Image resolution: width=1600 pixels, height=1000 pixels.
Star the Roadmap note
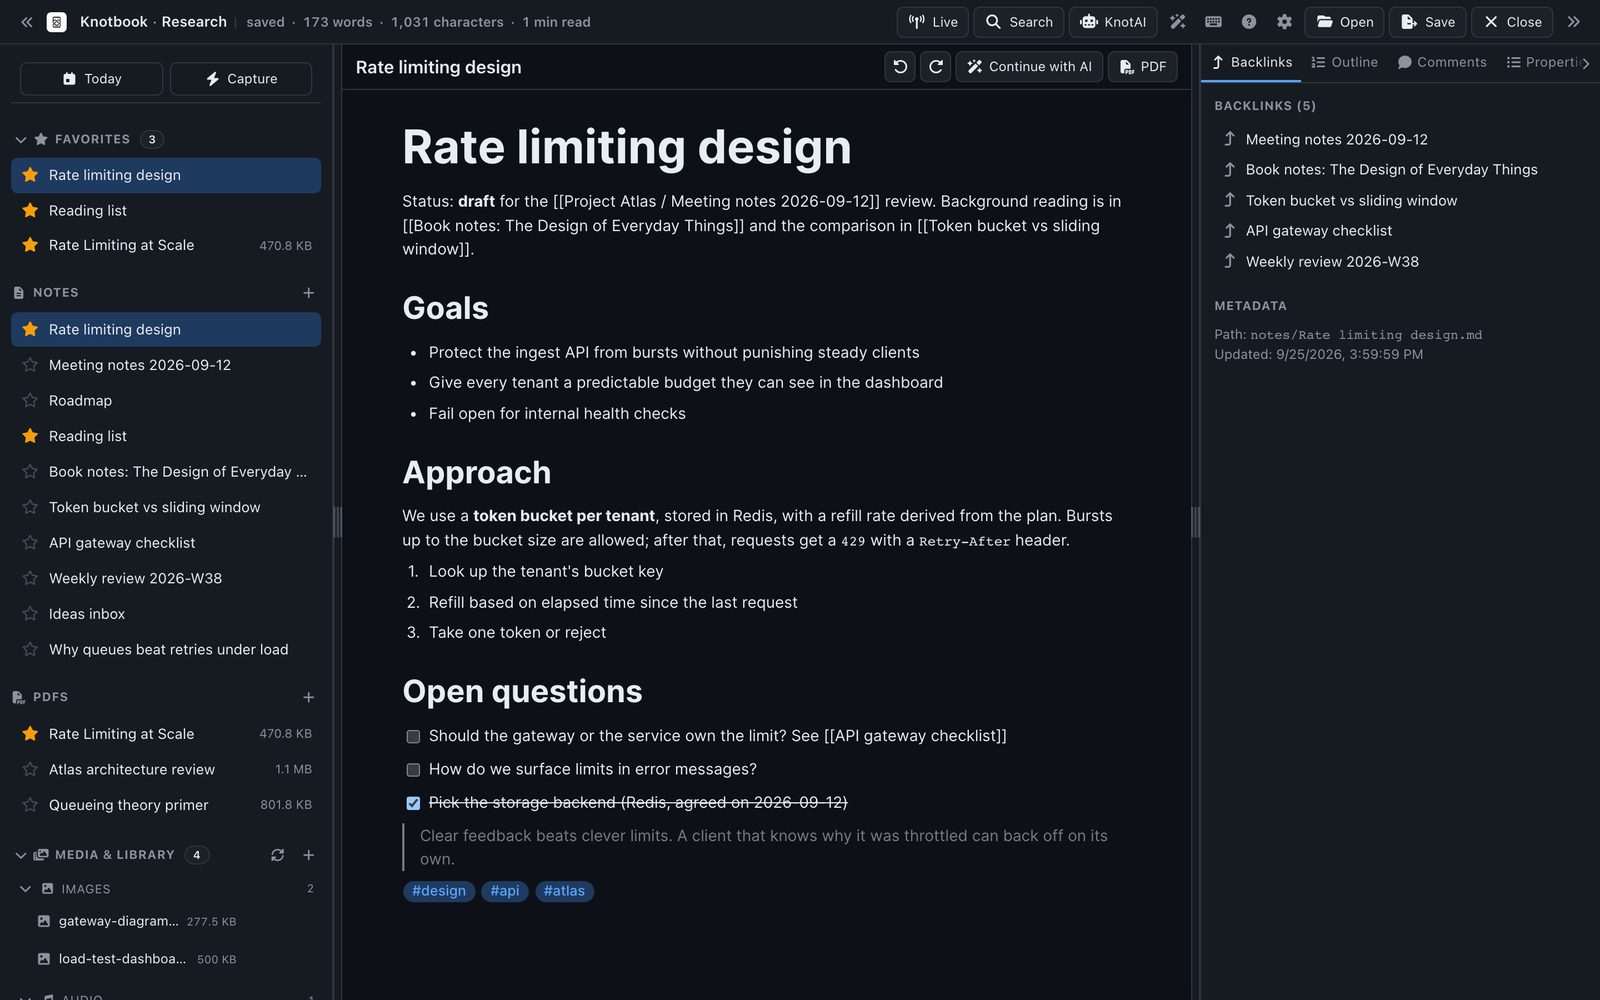(x=30, y=401)
